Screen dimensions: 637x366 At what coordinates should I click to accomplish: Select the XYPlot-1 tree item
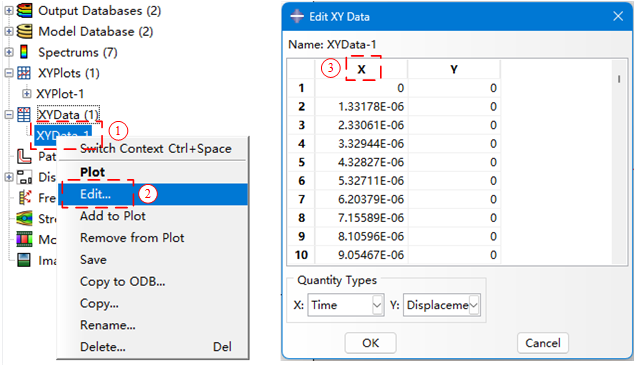tap(60, 94)
